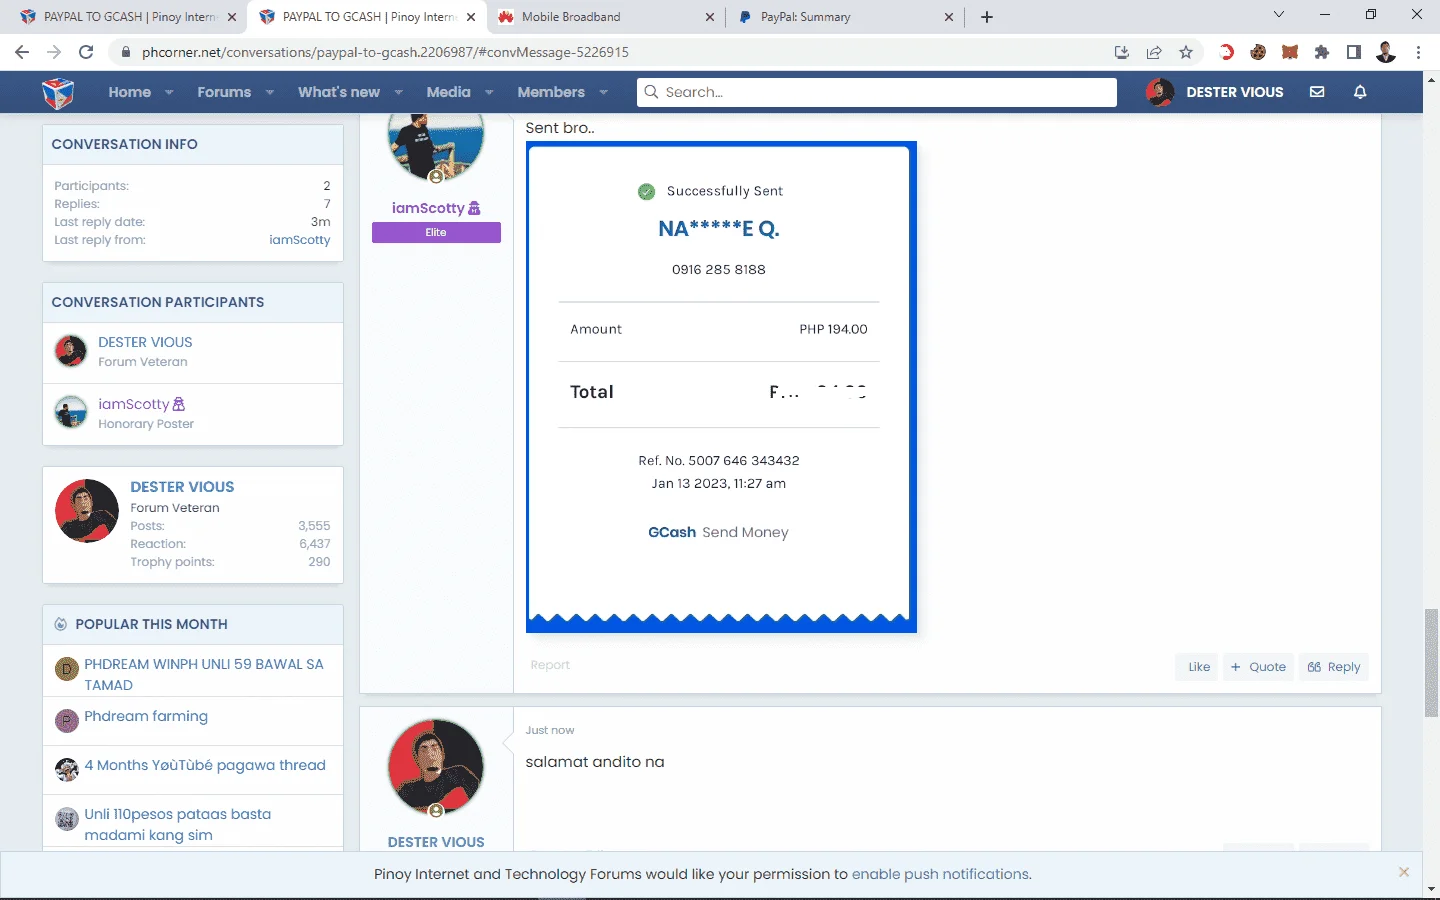Go back using browser back arrow

pyautogui.click(x=22, y=52)
